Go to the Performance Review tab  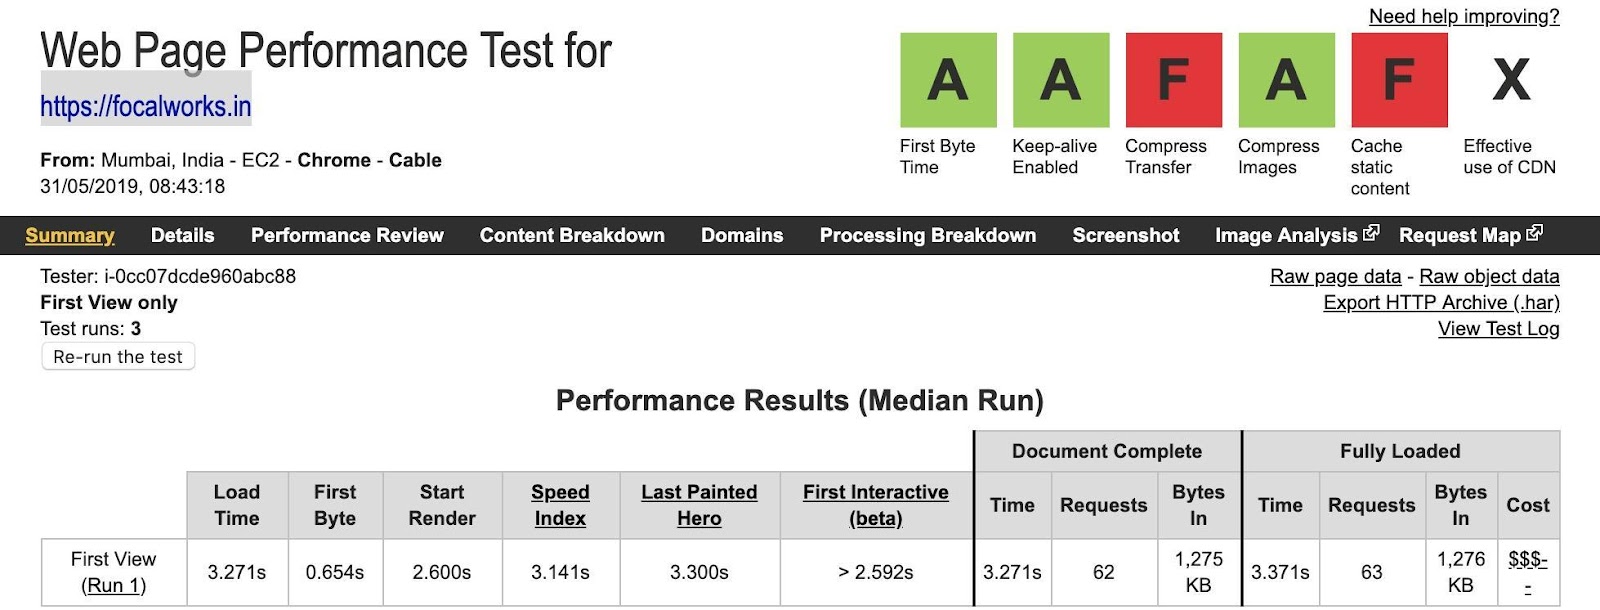(347, 235)
